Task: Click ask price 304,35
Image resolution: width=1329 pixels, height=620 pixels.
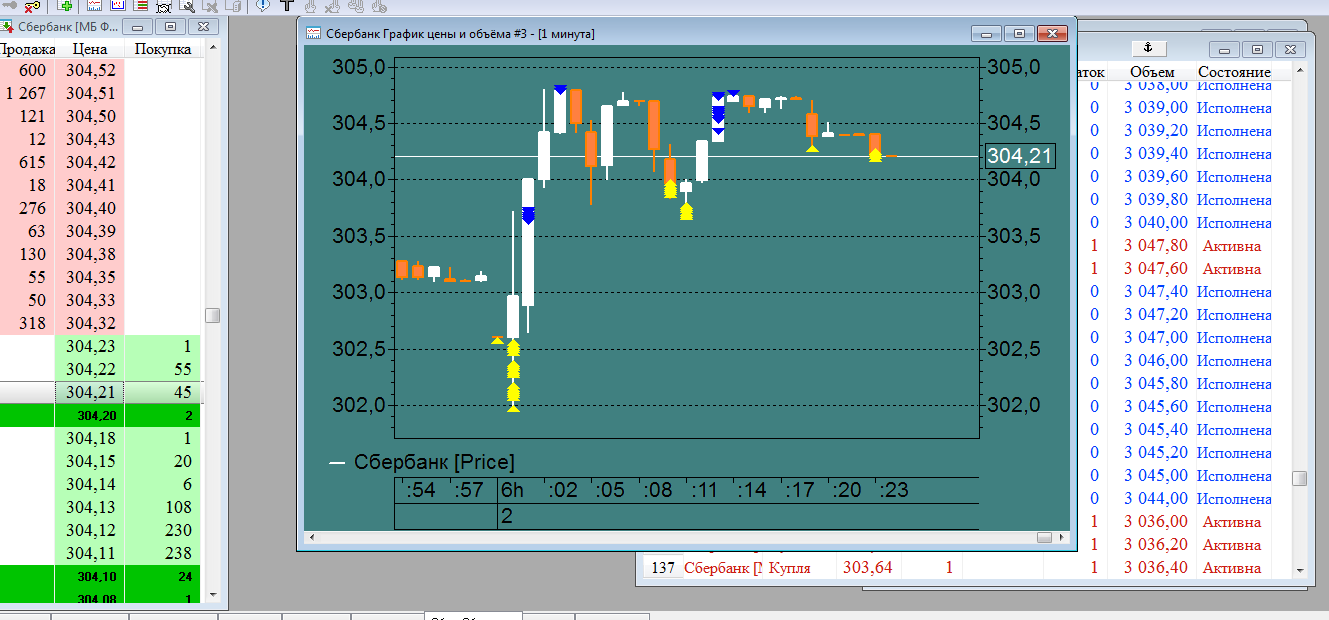Action: pos(91,277)
